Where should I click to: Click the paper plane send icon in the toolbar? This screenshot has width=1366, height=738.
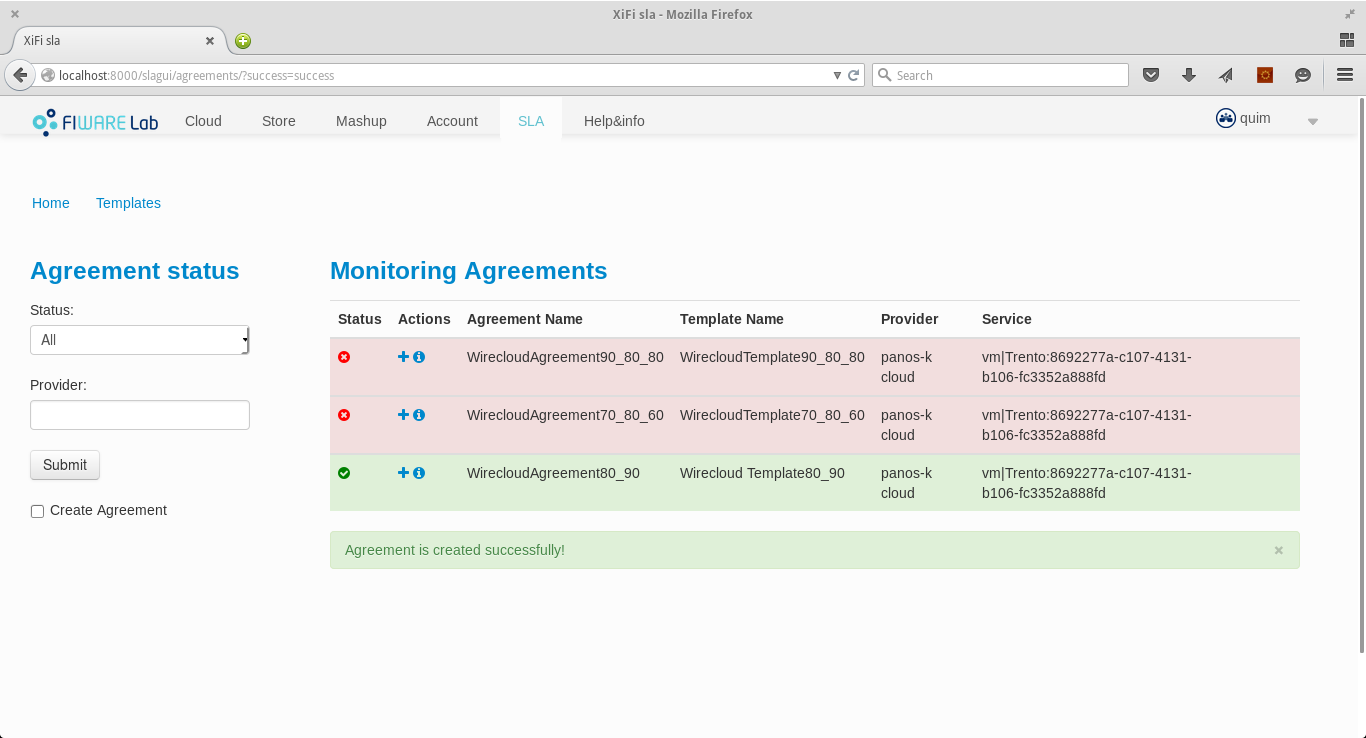(x=1226, y=75)
